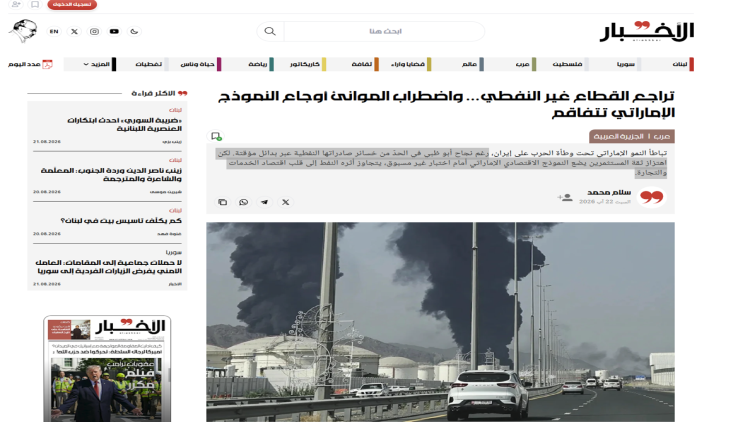The width and height of the screenshot is (733, 422).
Task: Open the most-read item لا حملات جماعية إلى المقامات
Action: (x=109, y=266)
